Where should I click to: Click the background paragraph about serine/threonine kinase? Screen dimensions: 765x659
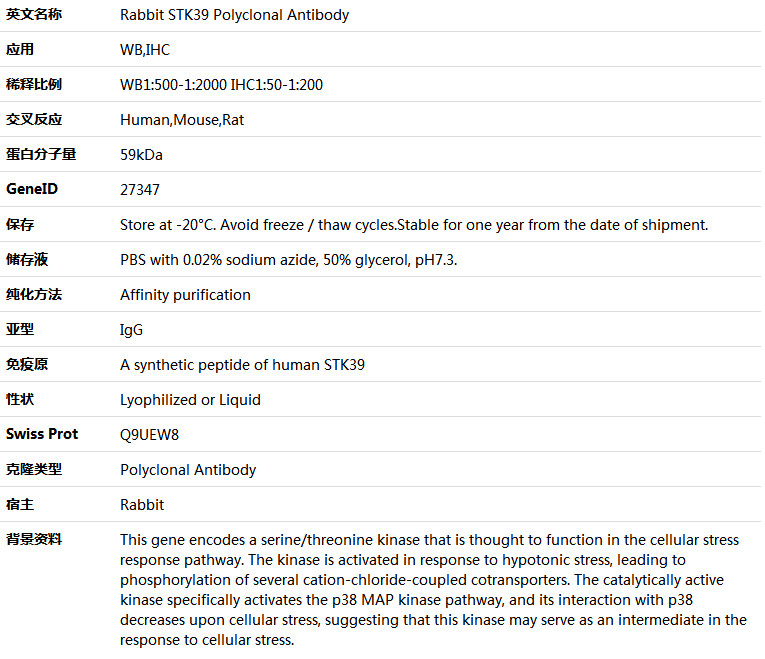[x=433, y=590]
